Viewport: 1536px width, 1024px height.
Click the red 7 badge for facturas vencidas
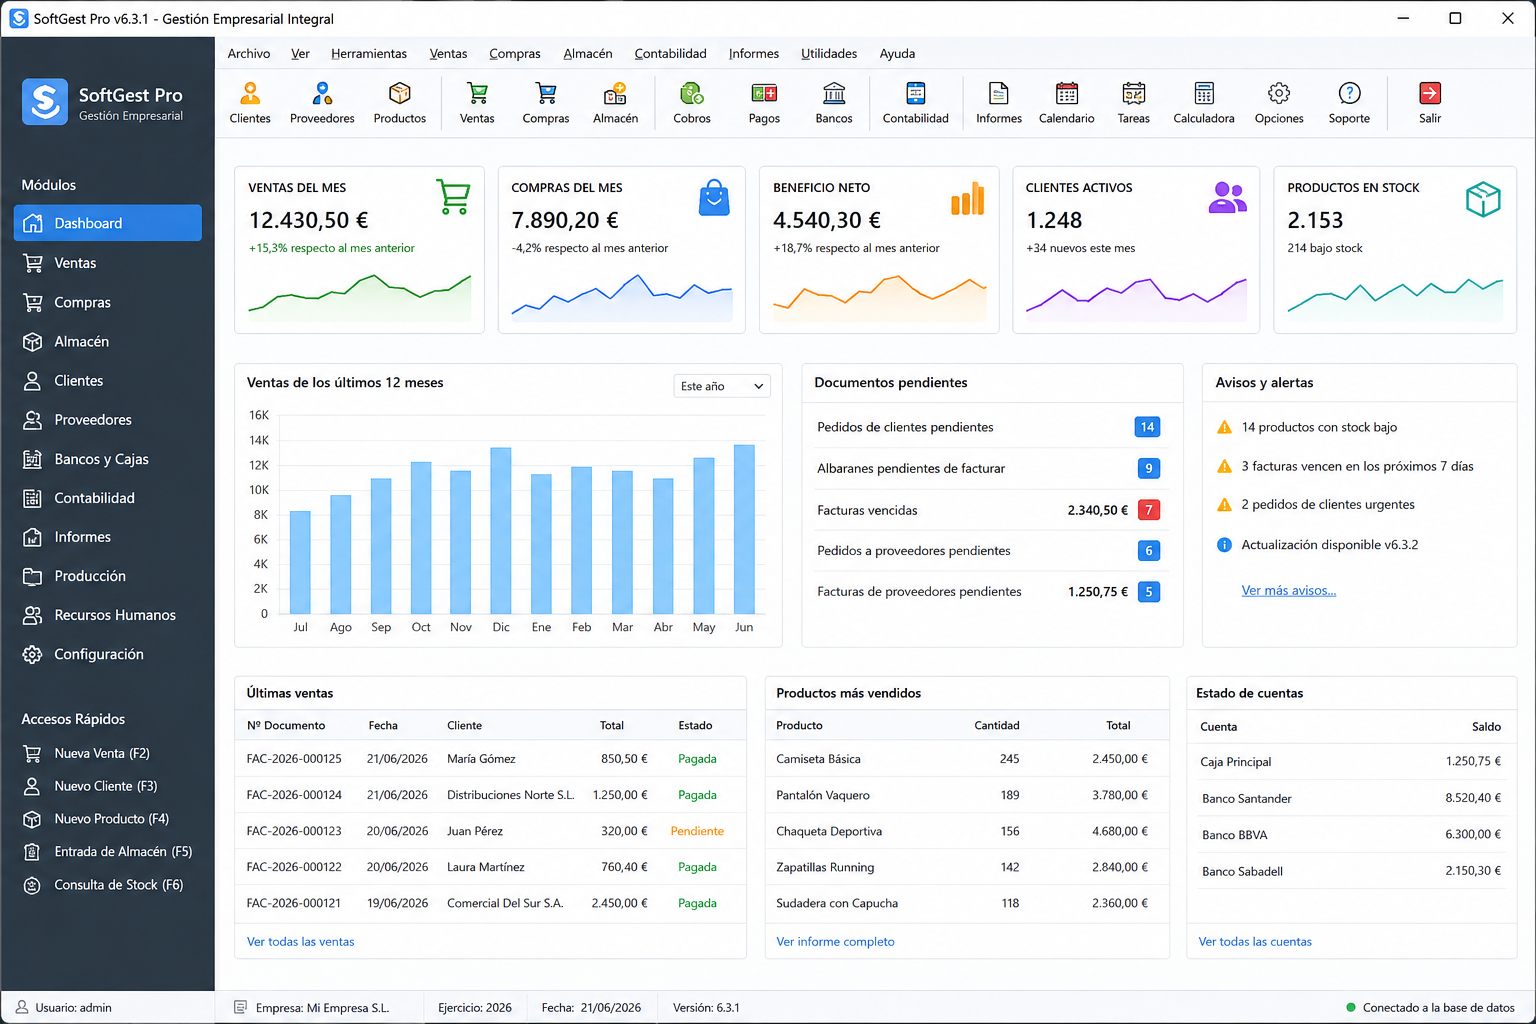(1149, 510)
